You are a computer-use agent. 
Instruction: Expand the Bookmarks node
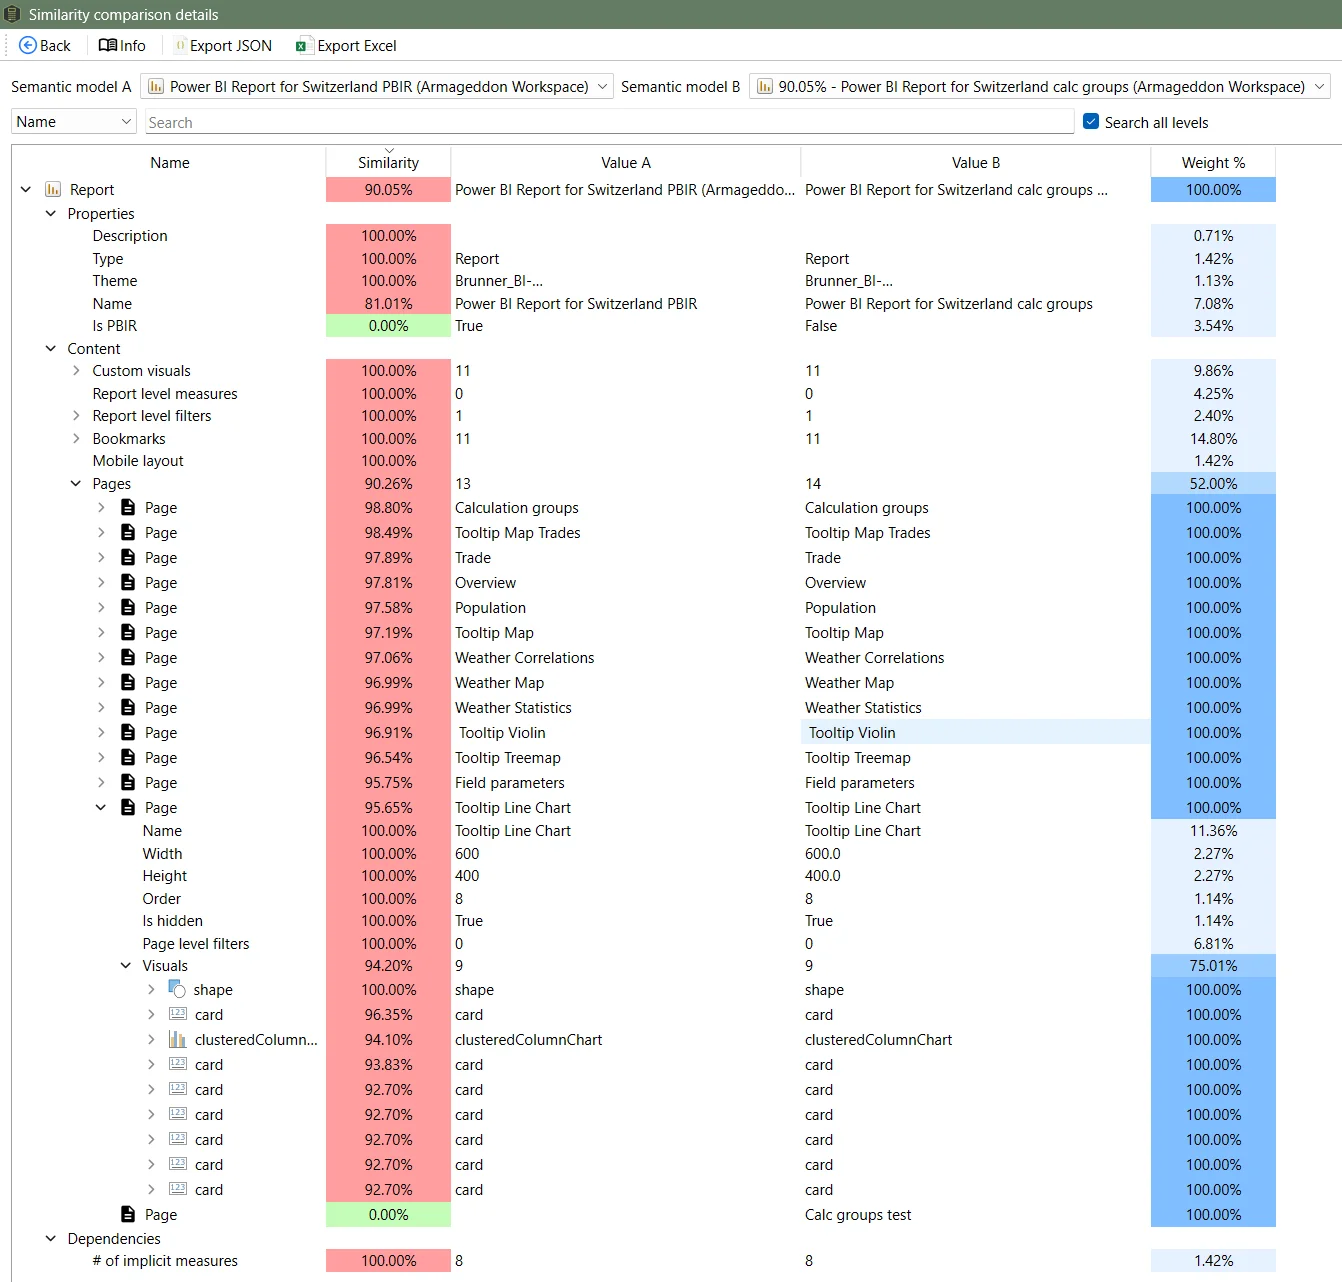coord(76,438)
